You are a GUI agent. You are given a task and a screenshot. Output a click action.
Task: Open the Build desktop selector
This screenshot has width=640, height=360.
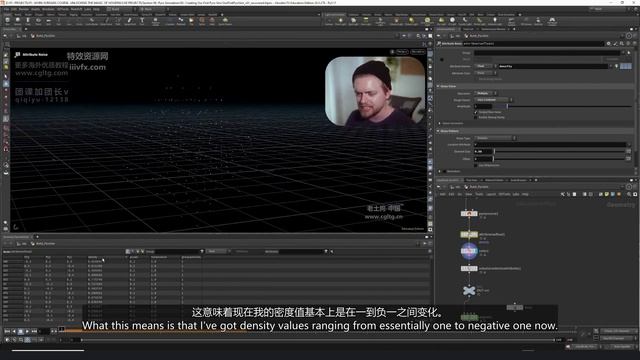pyautogui.click(x=120, y=9)
